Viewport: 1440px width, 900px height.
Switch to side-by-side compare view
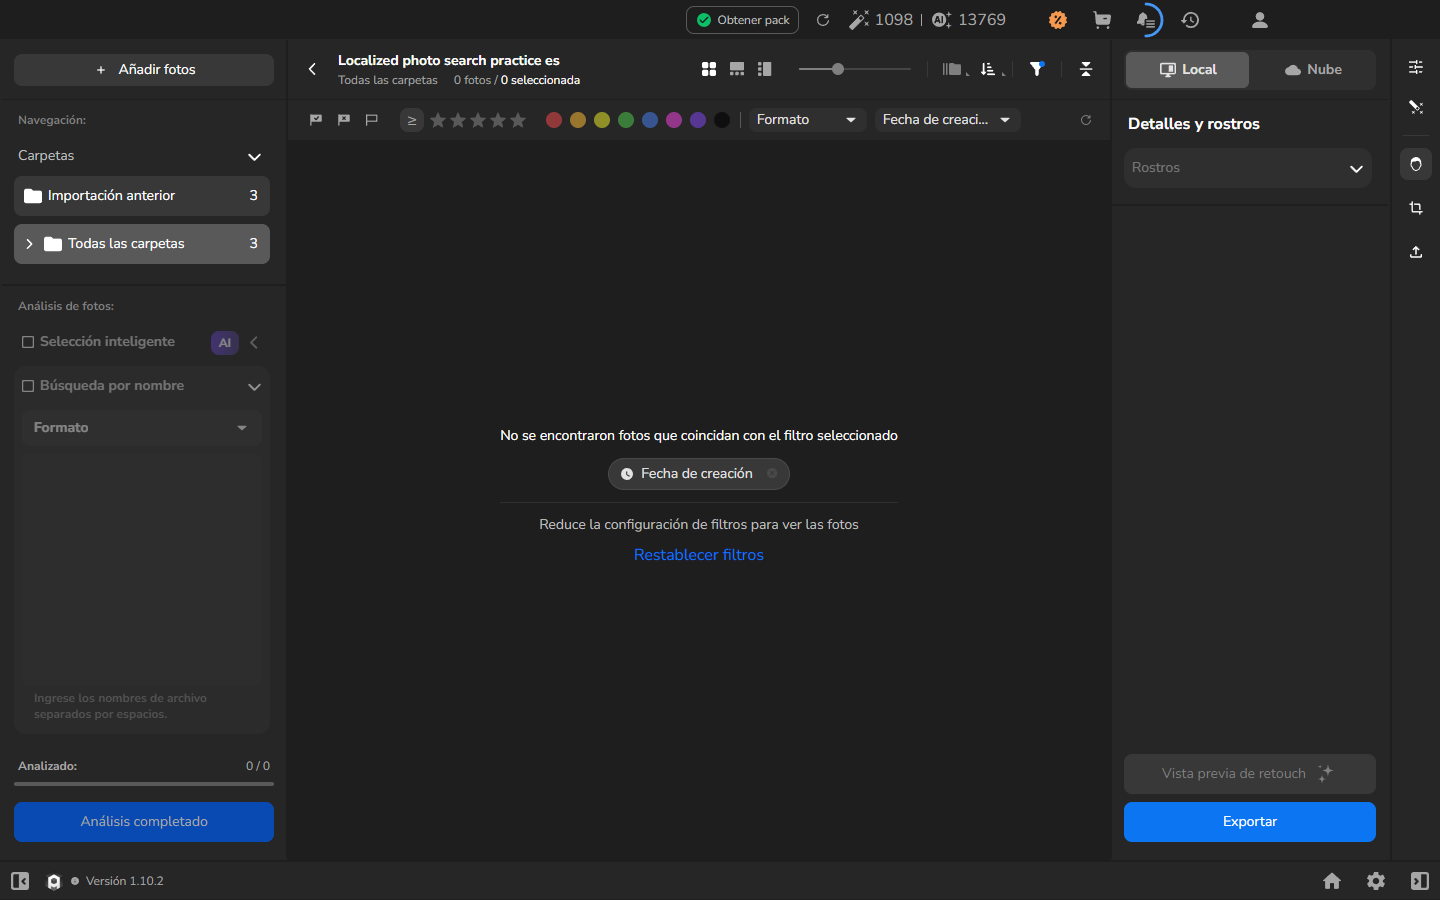pyautogui.click(x=765, y=69)
